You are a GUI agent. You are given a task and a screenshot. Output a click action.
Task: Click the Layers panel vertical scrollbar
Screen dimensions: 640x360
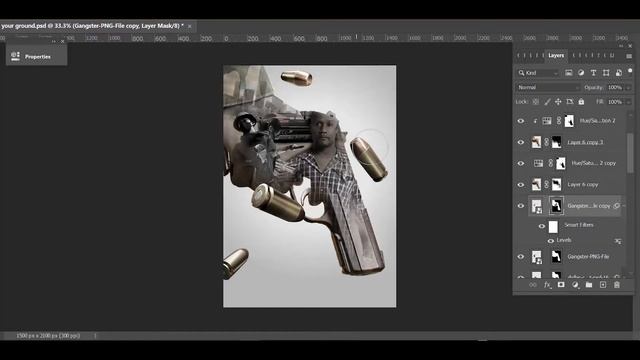coord(630,153)
